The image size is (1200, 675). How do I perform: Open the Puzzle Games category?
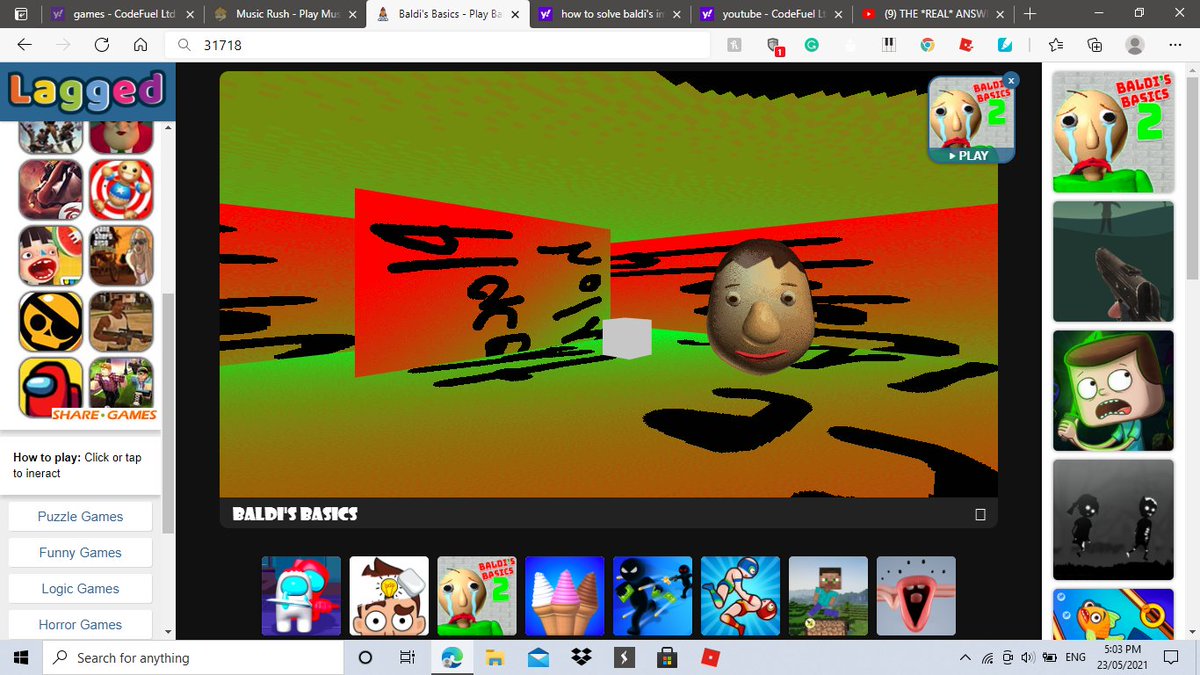(80, 516)
